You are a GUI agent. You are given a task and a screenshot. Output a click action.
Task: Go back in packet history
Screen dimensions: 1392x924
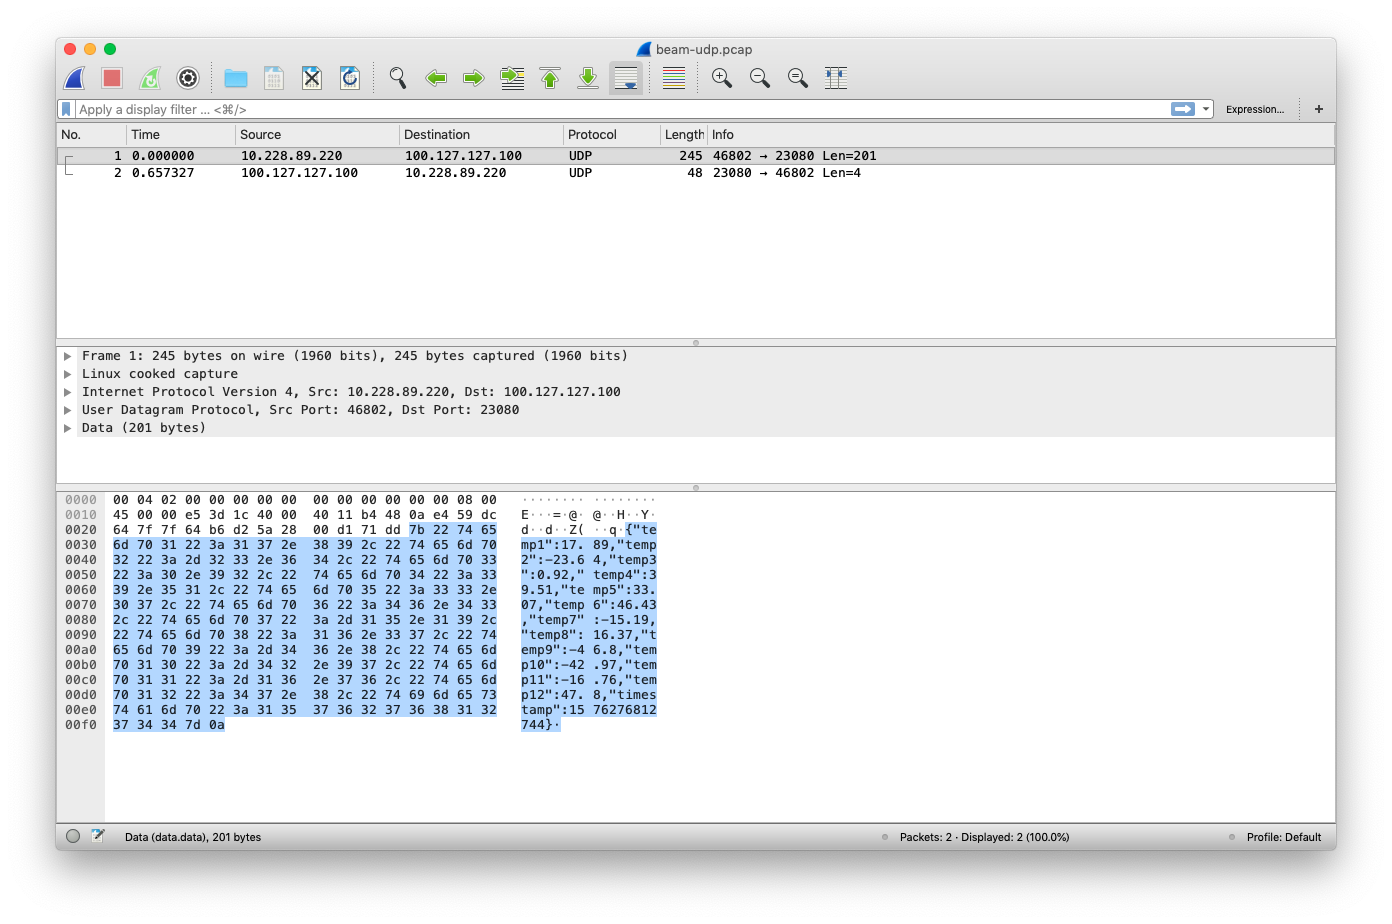click(436, 78)
